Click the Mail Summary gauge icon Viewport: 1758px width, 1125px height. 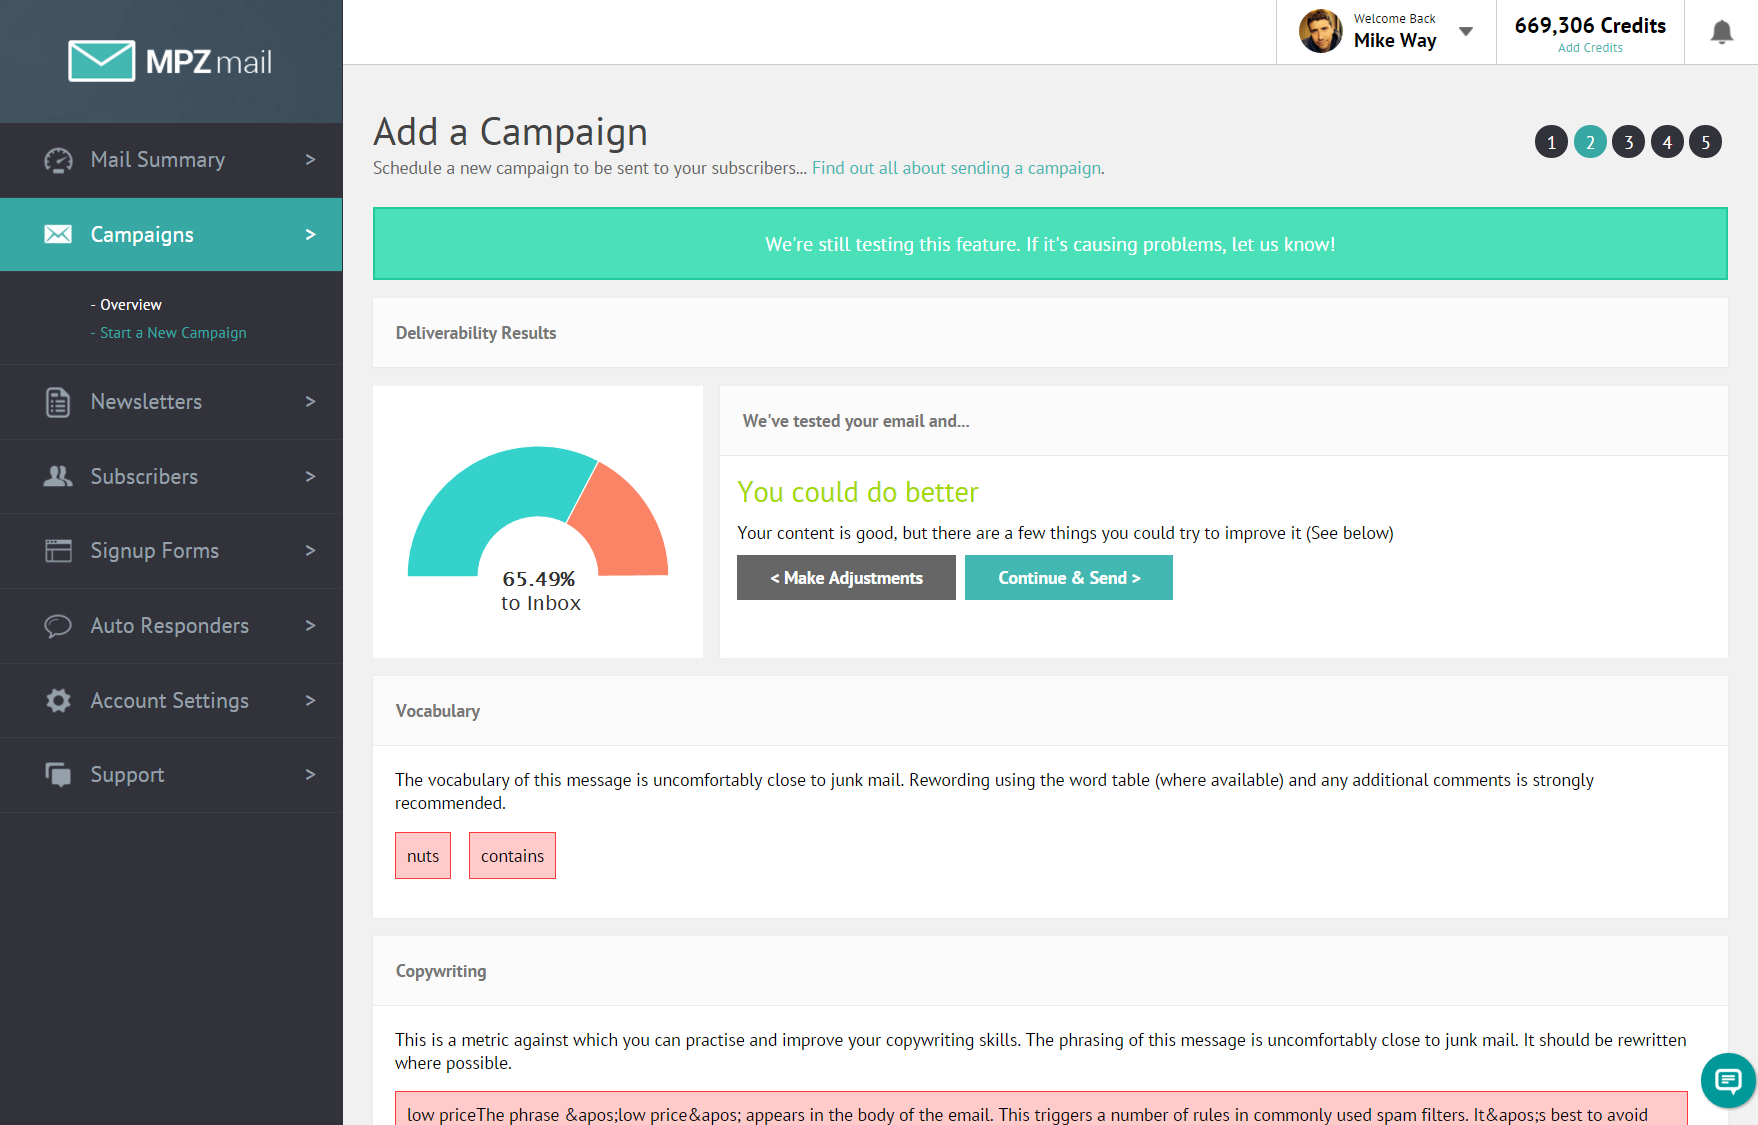coord(58,160)
